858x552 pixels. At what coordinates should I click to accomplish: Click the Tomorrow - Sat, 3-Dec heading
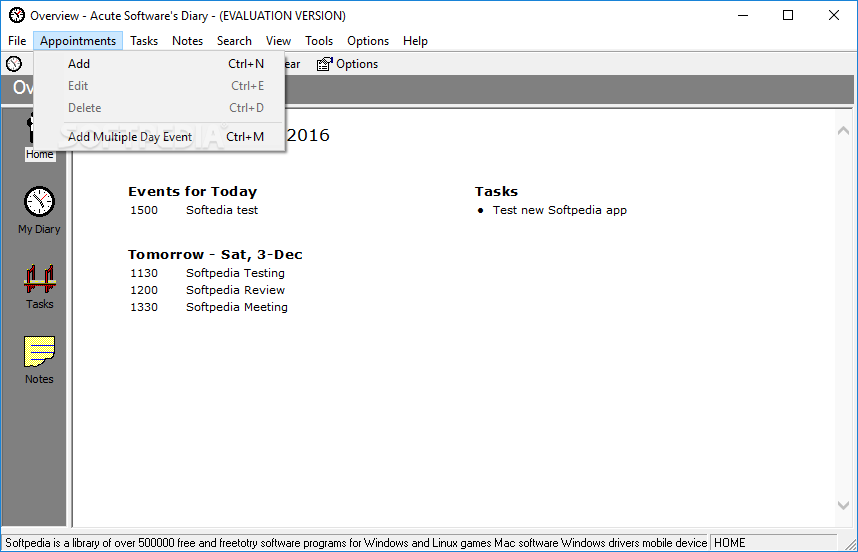coord(215,254)
